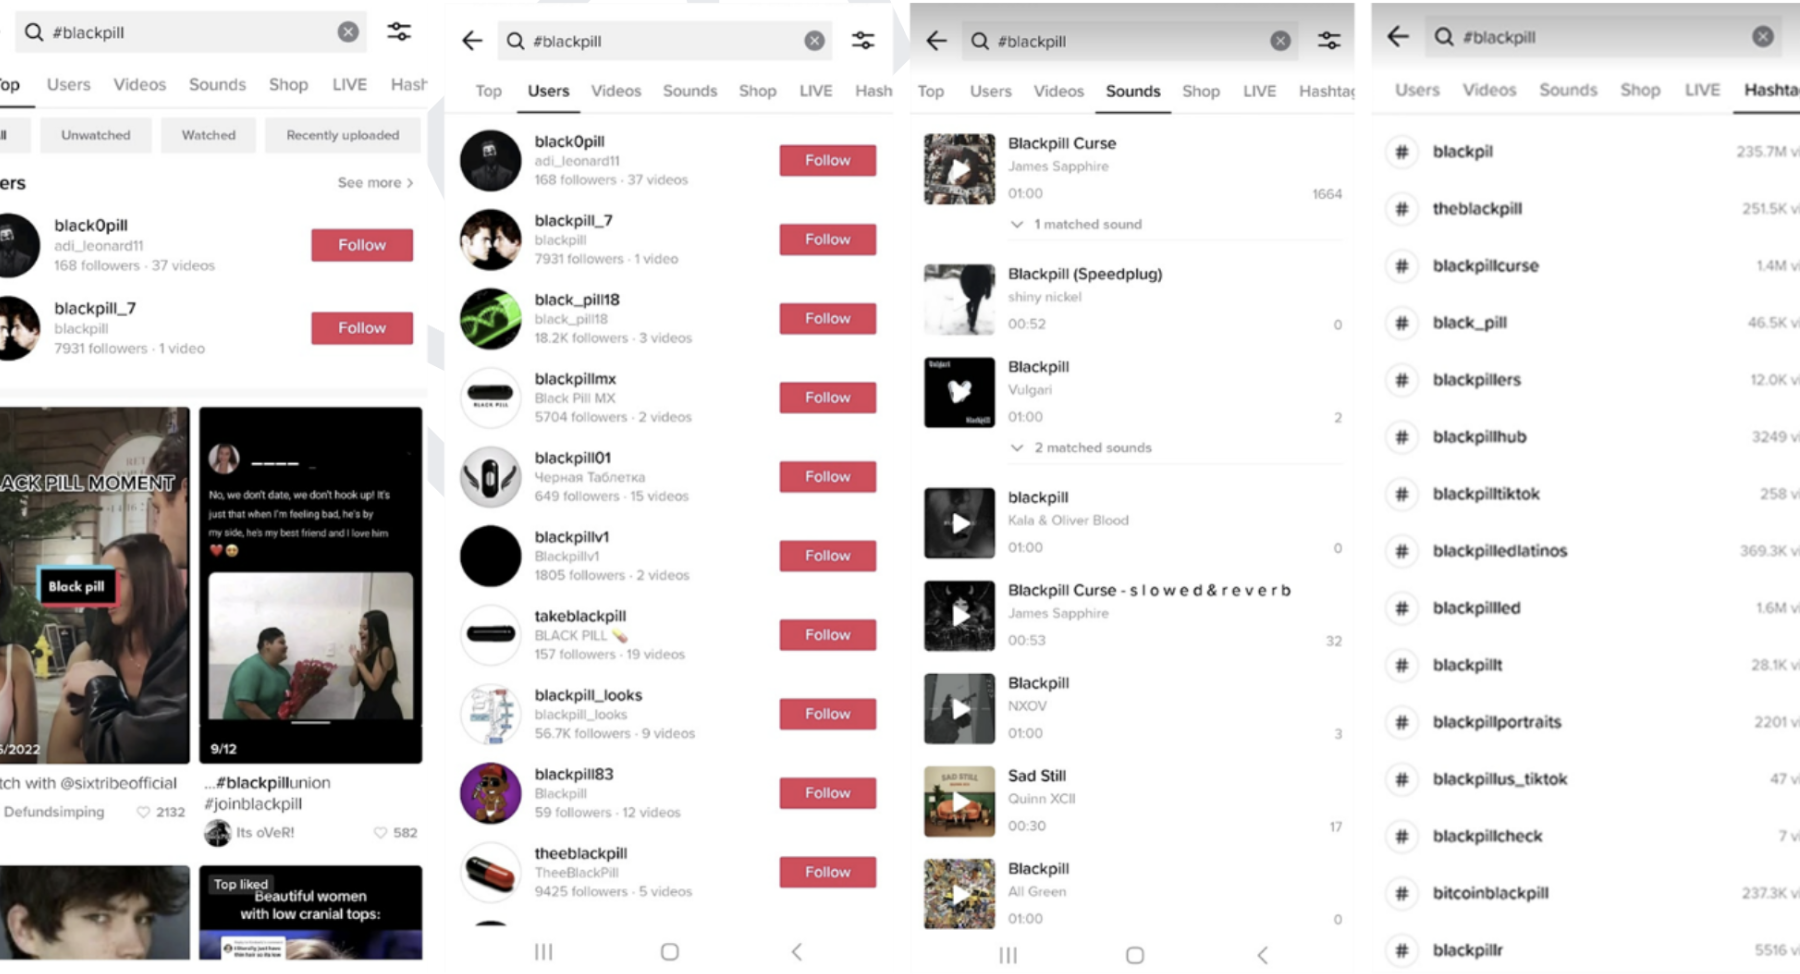Viewport: 1800px width, 974px height.
Task: Toggle the Recently uploaded filter chip
Action: 342,135
